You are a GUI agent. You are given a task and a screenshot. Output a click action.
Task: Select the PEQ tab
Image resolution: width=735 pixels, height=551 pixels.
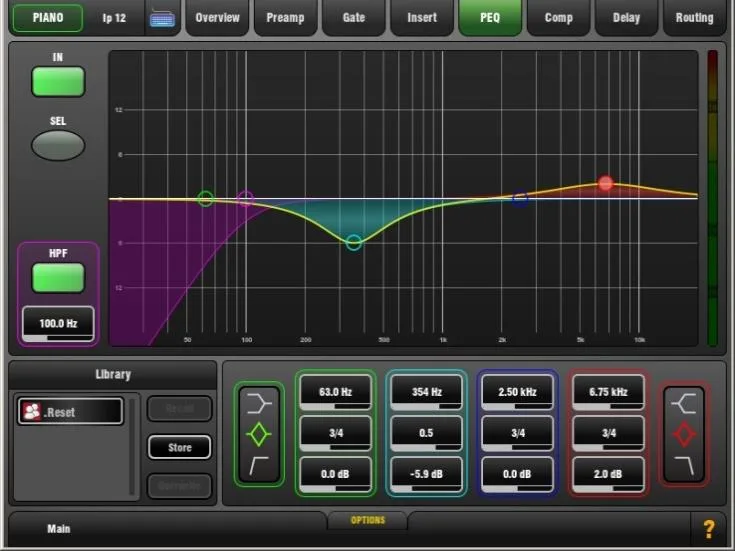tap(490, 18)
